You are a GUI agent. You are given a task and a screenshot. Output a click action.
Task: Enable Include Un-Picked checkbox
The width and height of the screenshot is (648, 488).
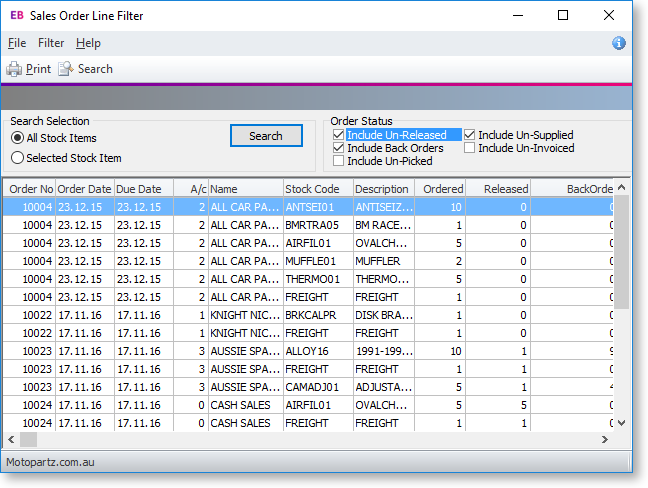click(339, 161)
